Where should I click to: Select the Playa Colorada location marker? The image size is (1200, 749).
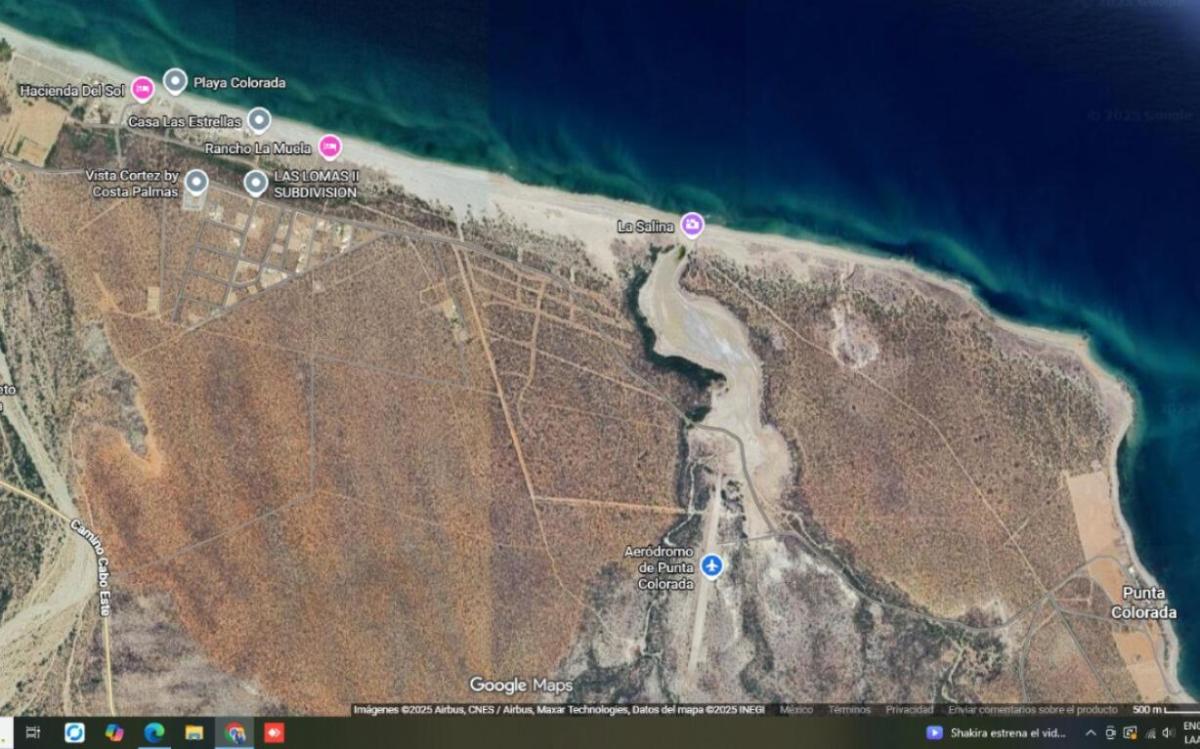pos(175,81)
